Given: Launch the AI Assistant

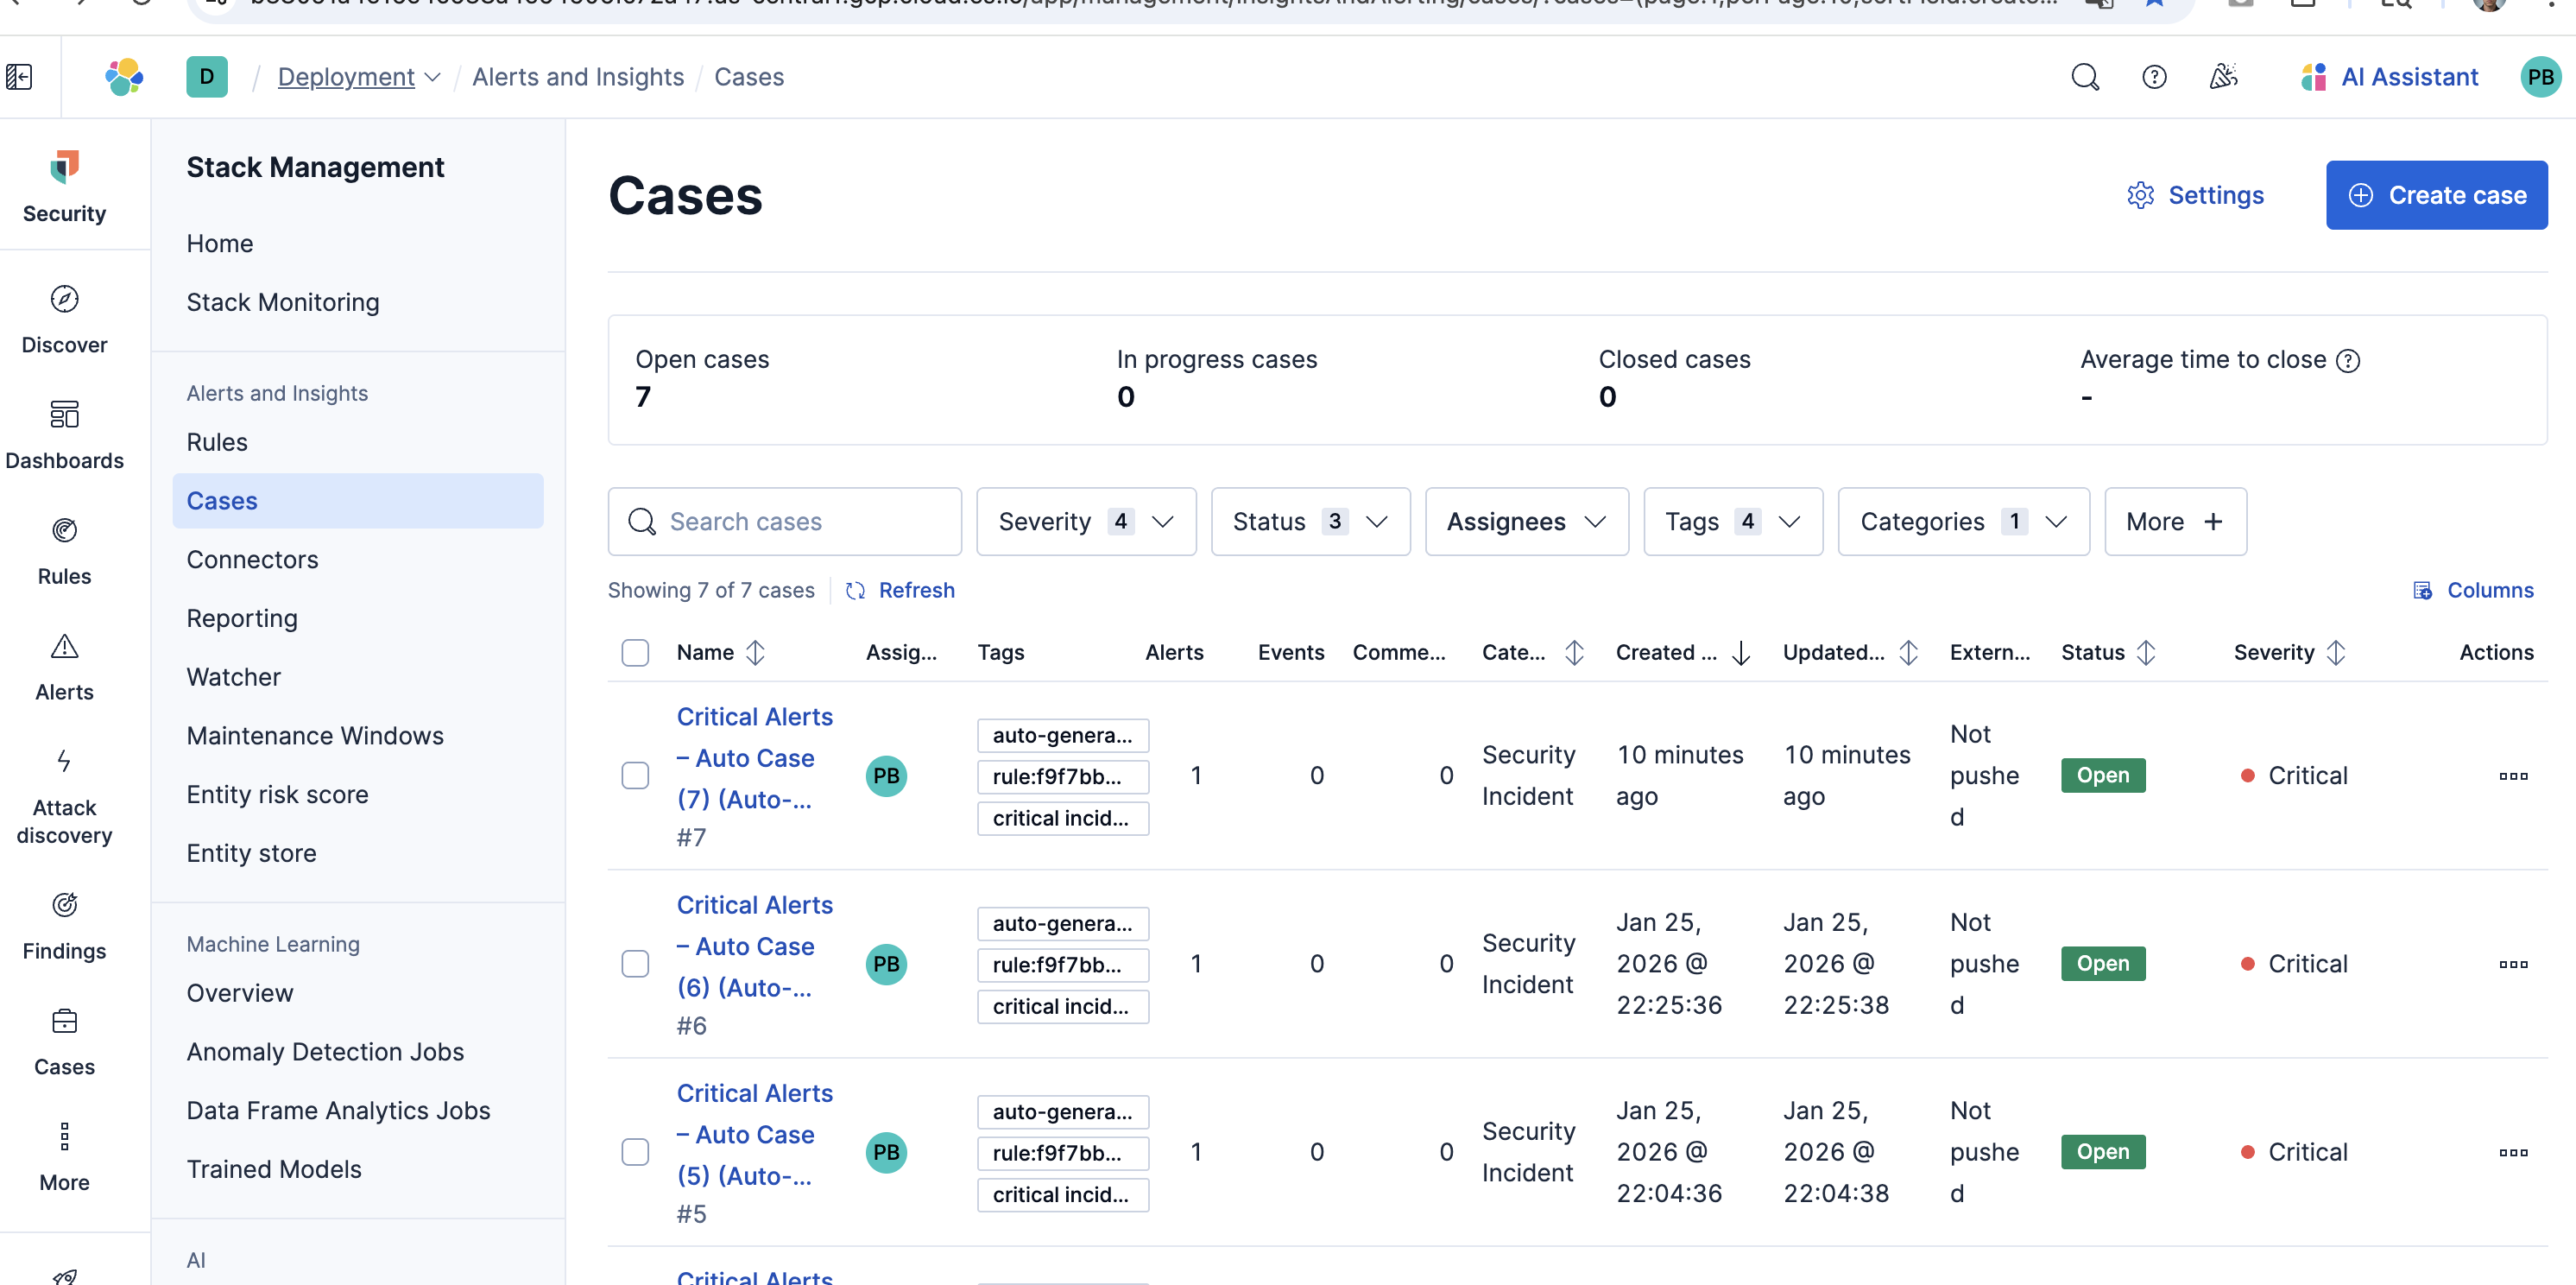Looking at the screenshot, I should [2389, 77].
